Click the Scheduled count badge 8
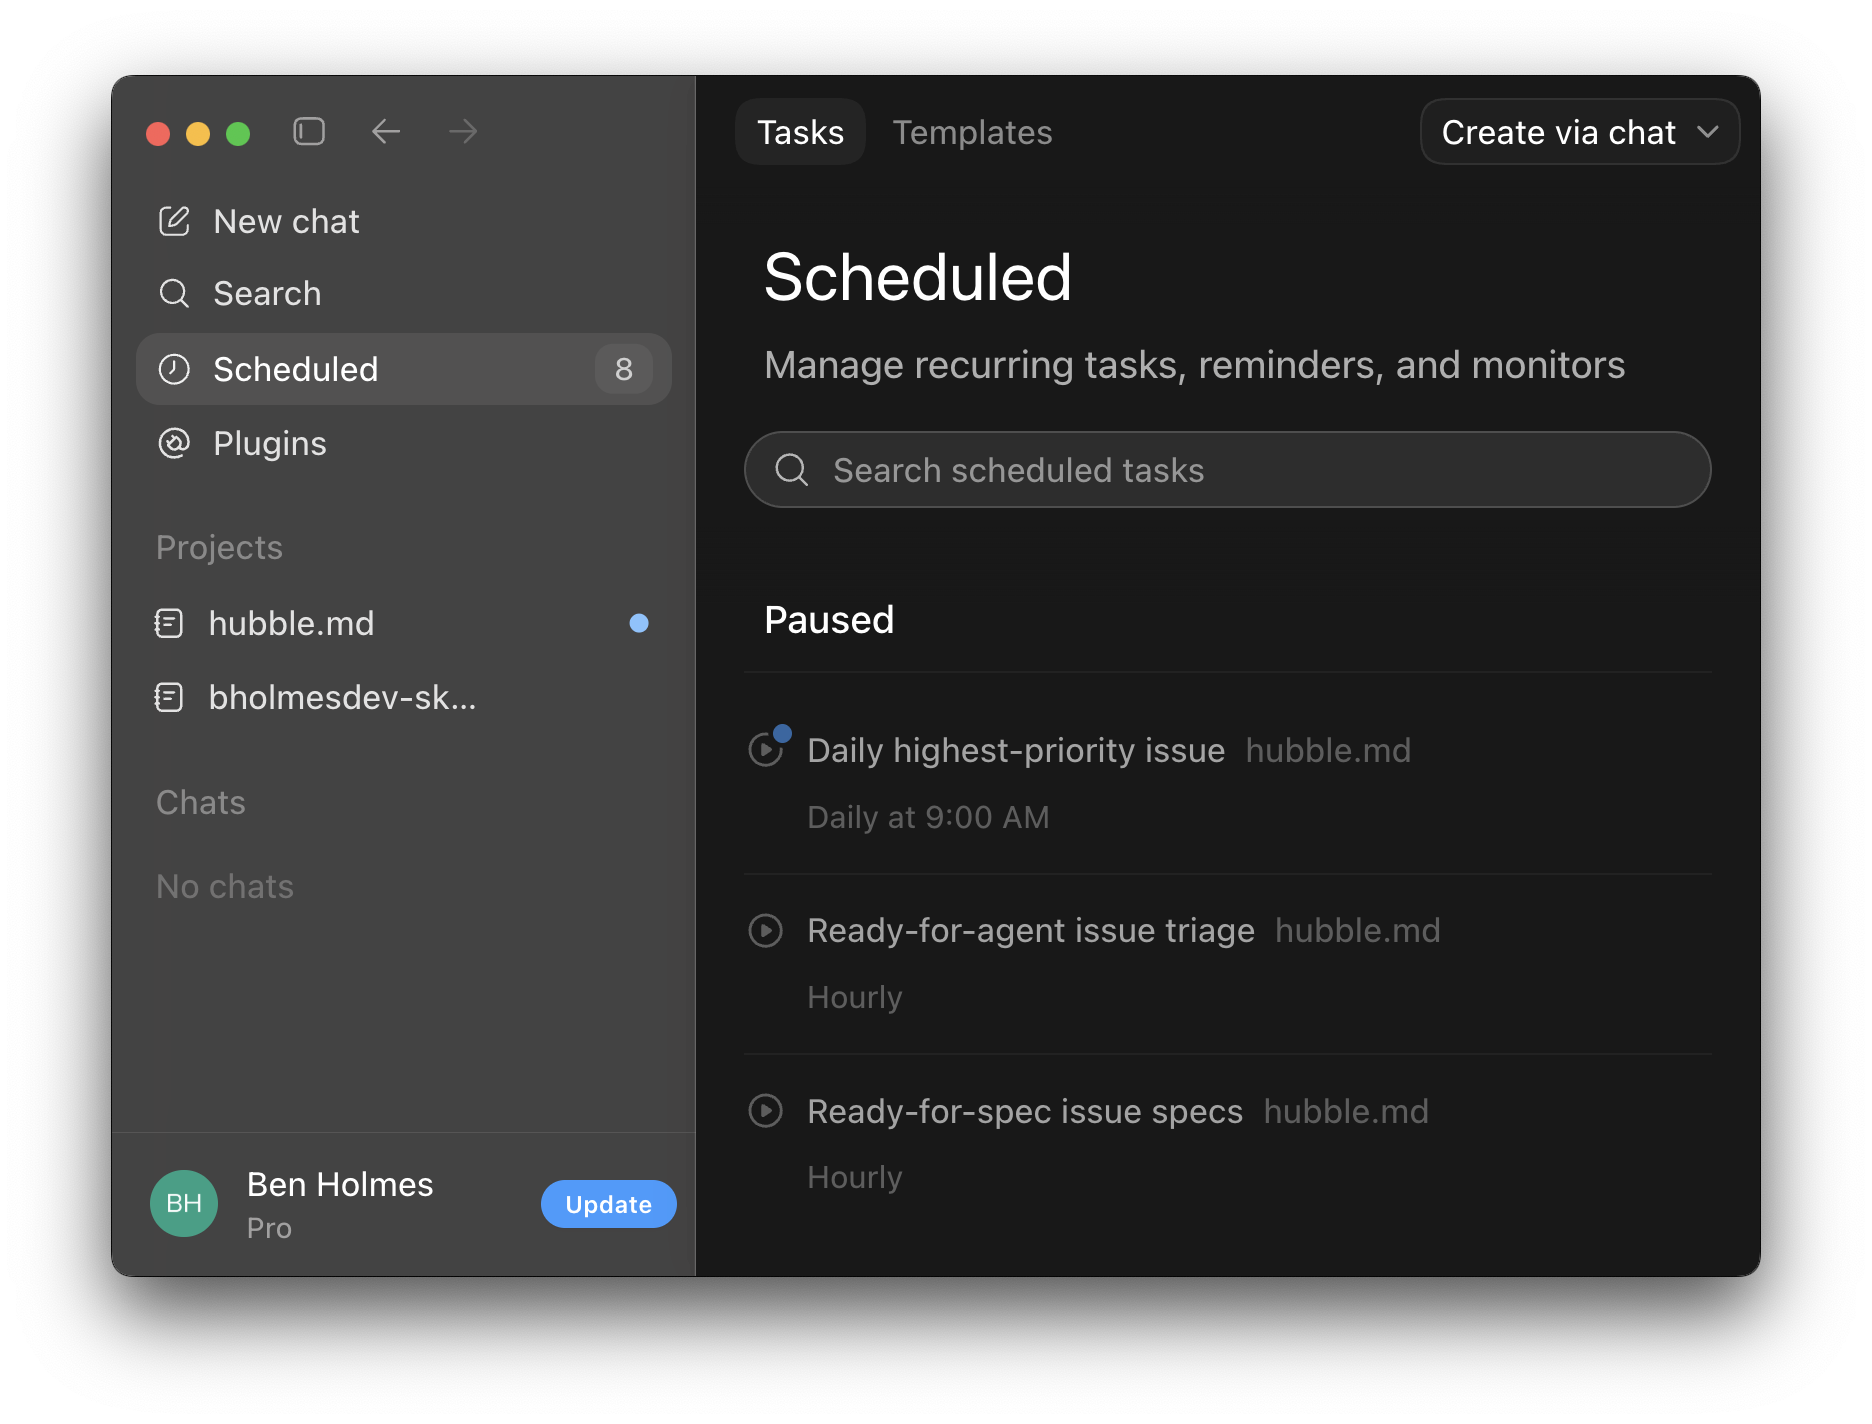This screenshot has width=1872, height=1424. click(x=624, y=369)
